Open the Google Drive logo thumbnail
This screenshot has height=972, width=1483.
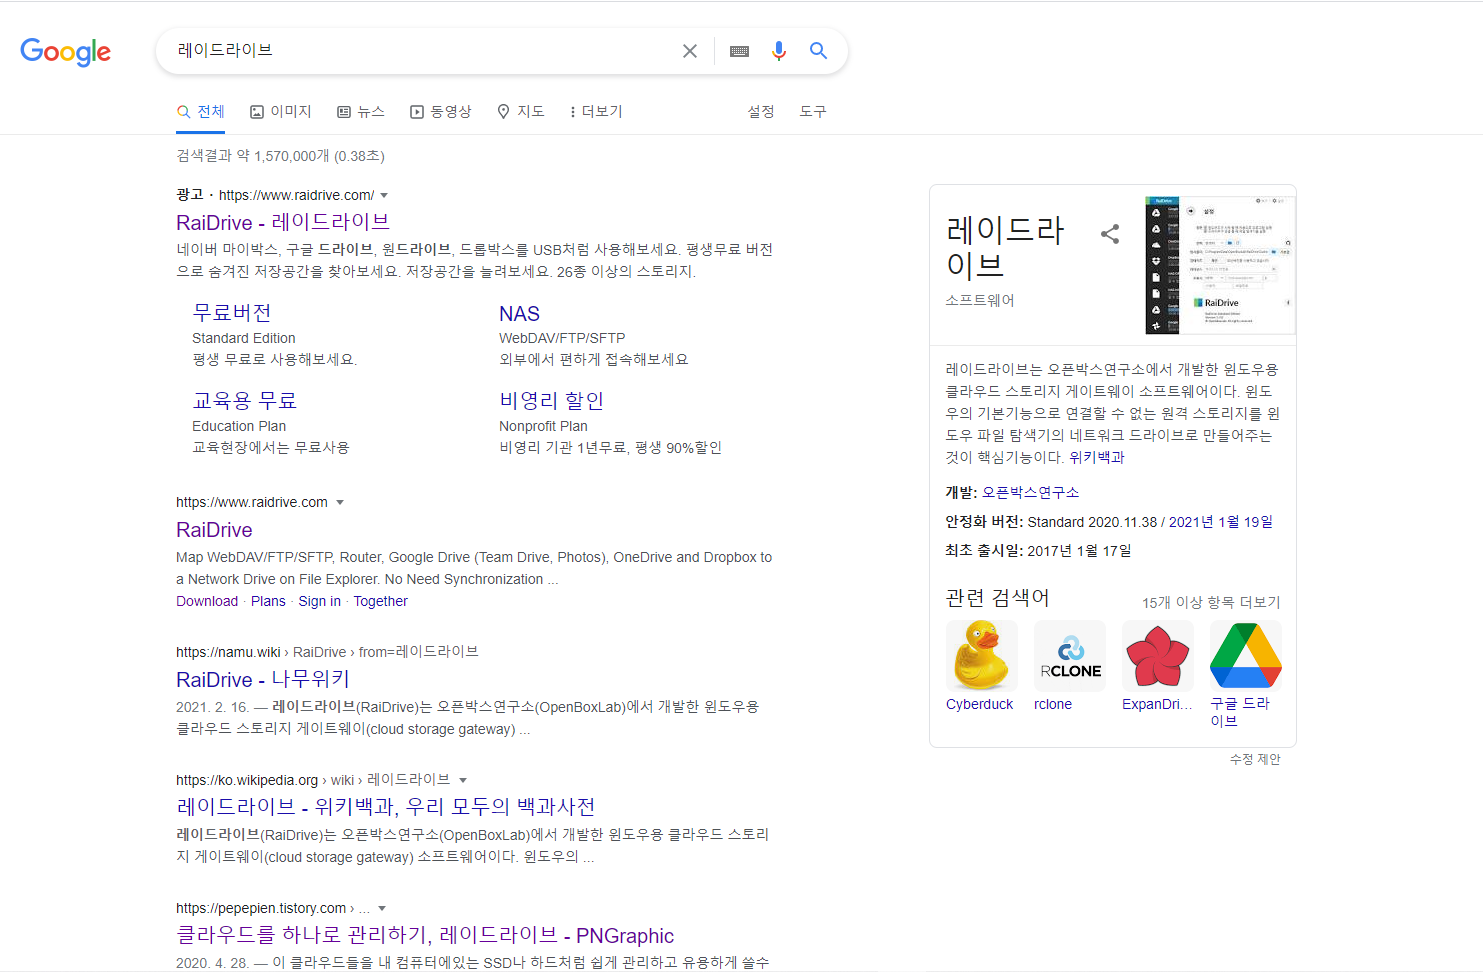click(1246, 656)
